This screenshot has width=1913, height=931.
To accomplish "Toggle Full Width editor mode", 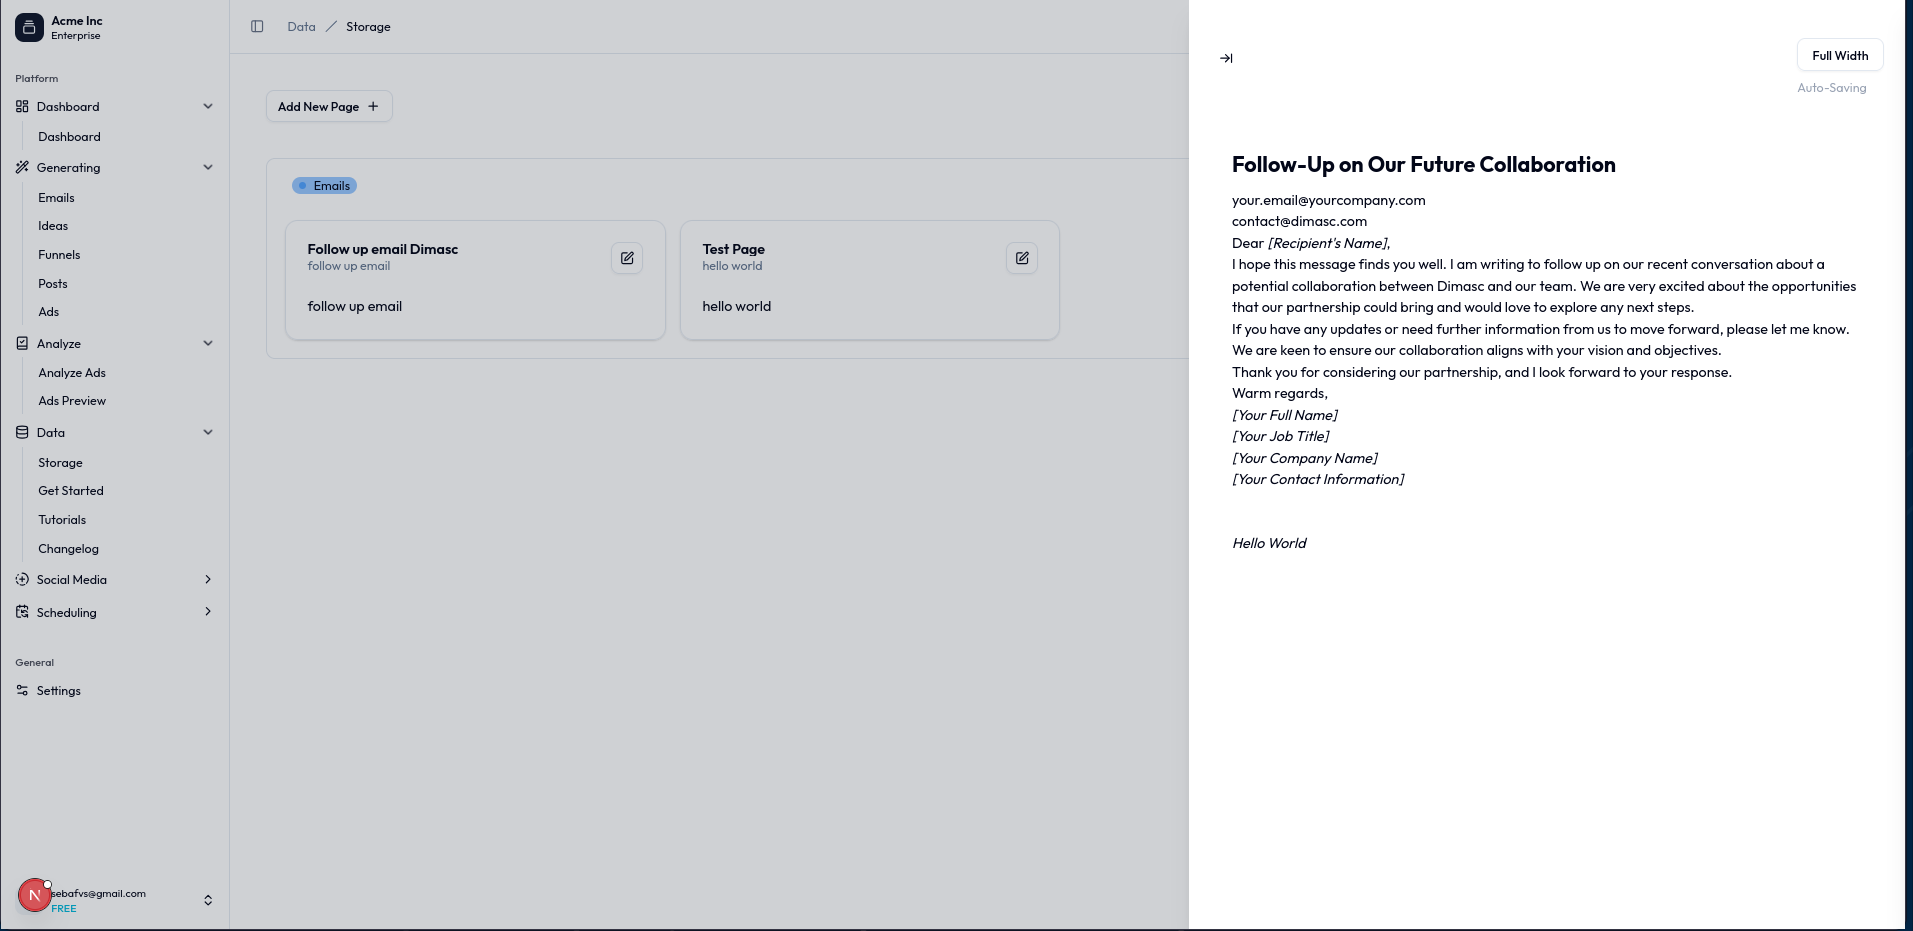I will pyautogui.click(x=1840, y=56).
